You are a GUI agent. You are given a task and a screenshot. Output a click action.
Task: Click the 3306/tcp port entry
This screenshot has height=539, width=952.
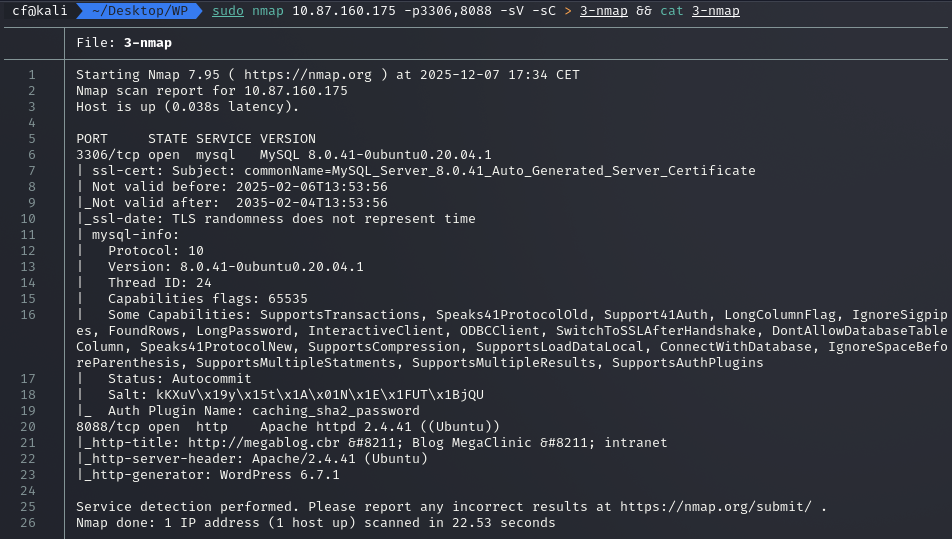108,155
